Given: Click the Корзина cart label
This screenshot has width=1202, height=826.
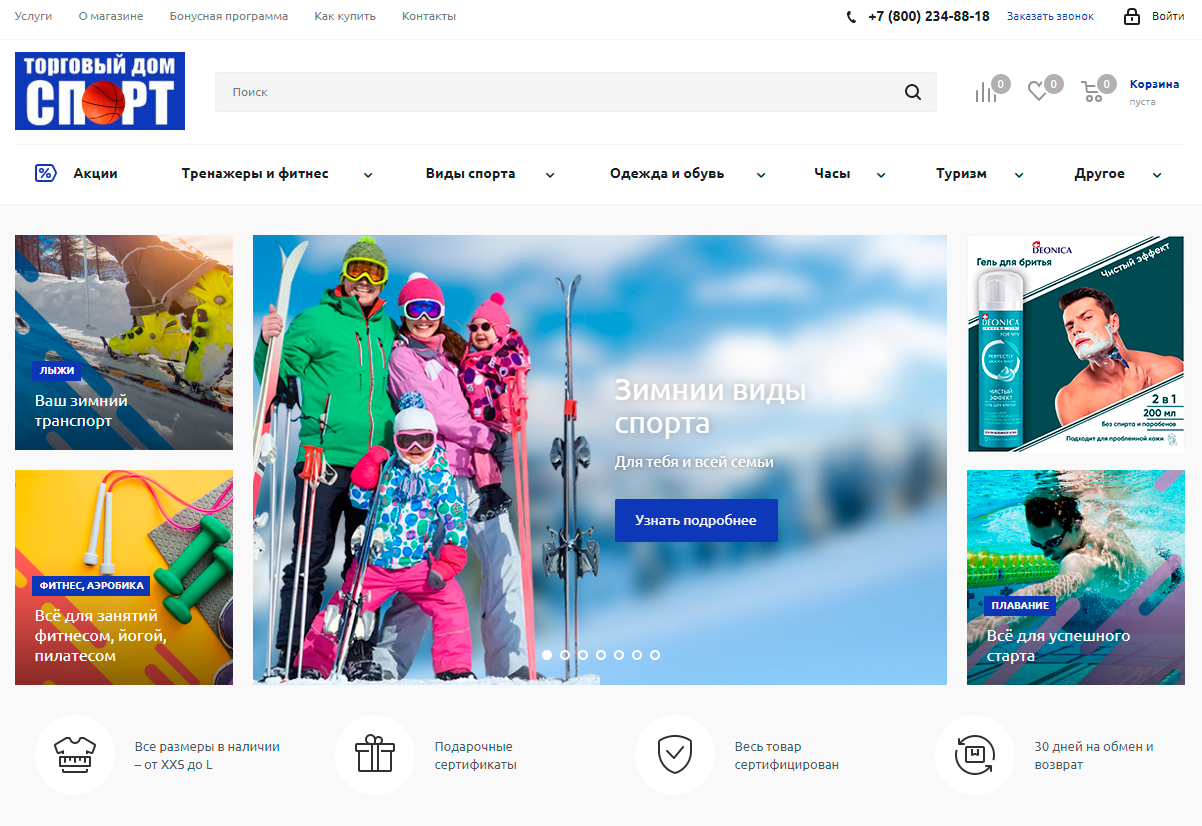Looking at the screenshot, I should click(x=1154, y=84).
